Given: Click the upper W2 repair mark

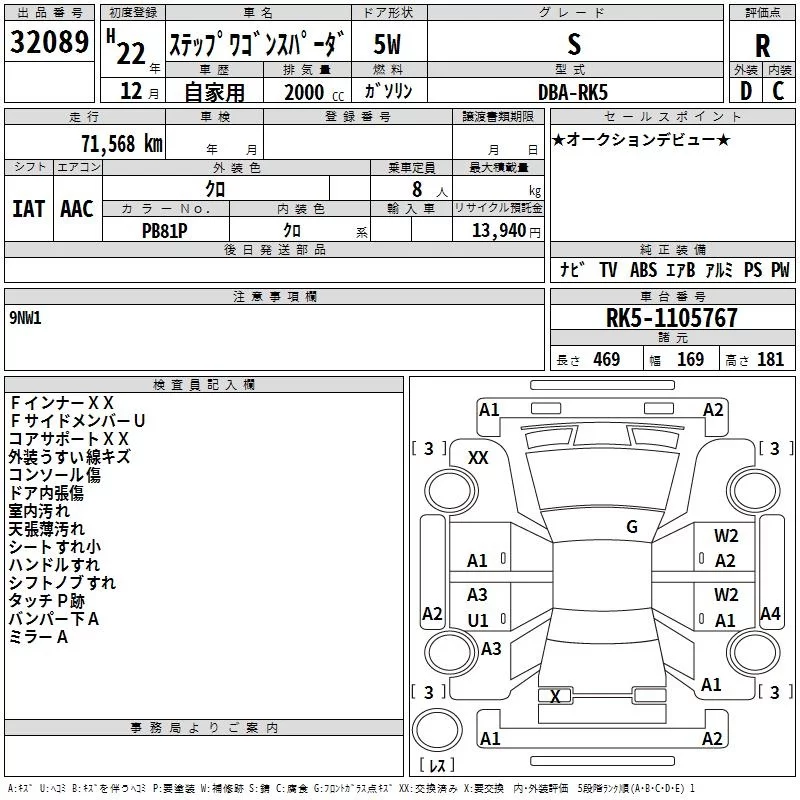Looking at the screenshot, I should (x=726, y=536).
